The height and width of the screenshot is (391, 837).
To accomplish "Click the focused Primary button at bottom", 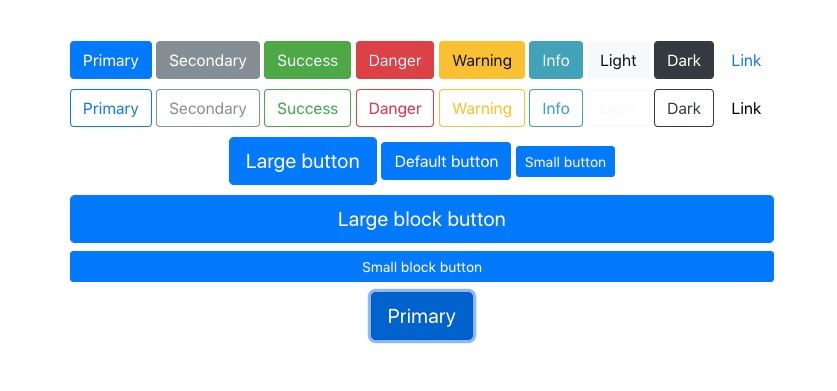I will click(422, 316).
